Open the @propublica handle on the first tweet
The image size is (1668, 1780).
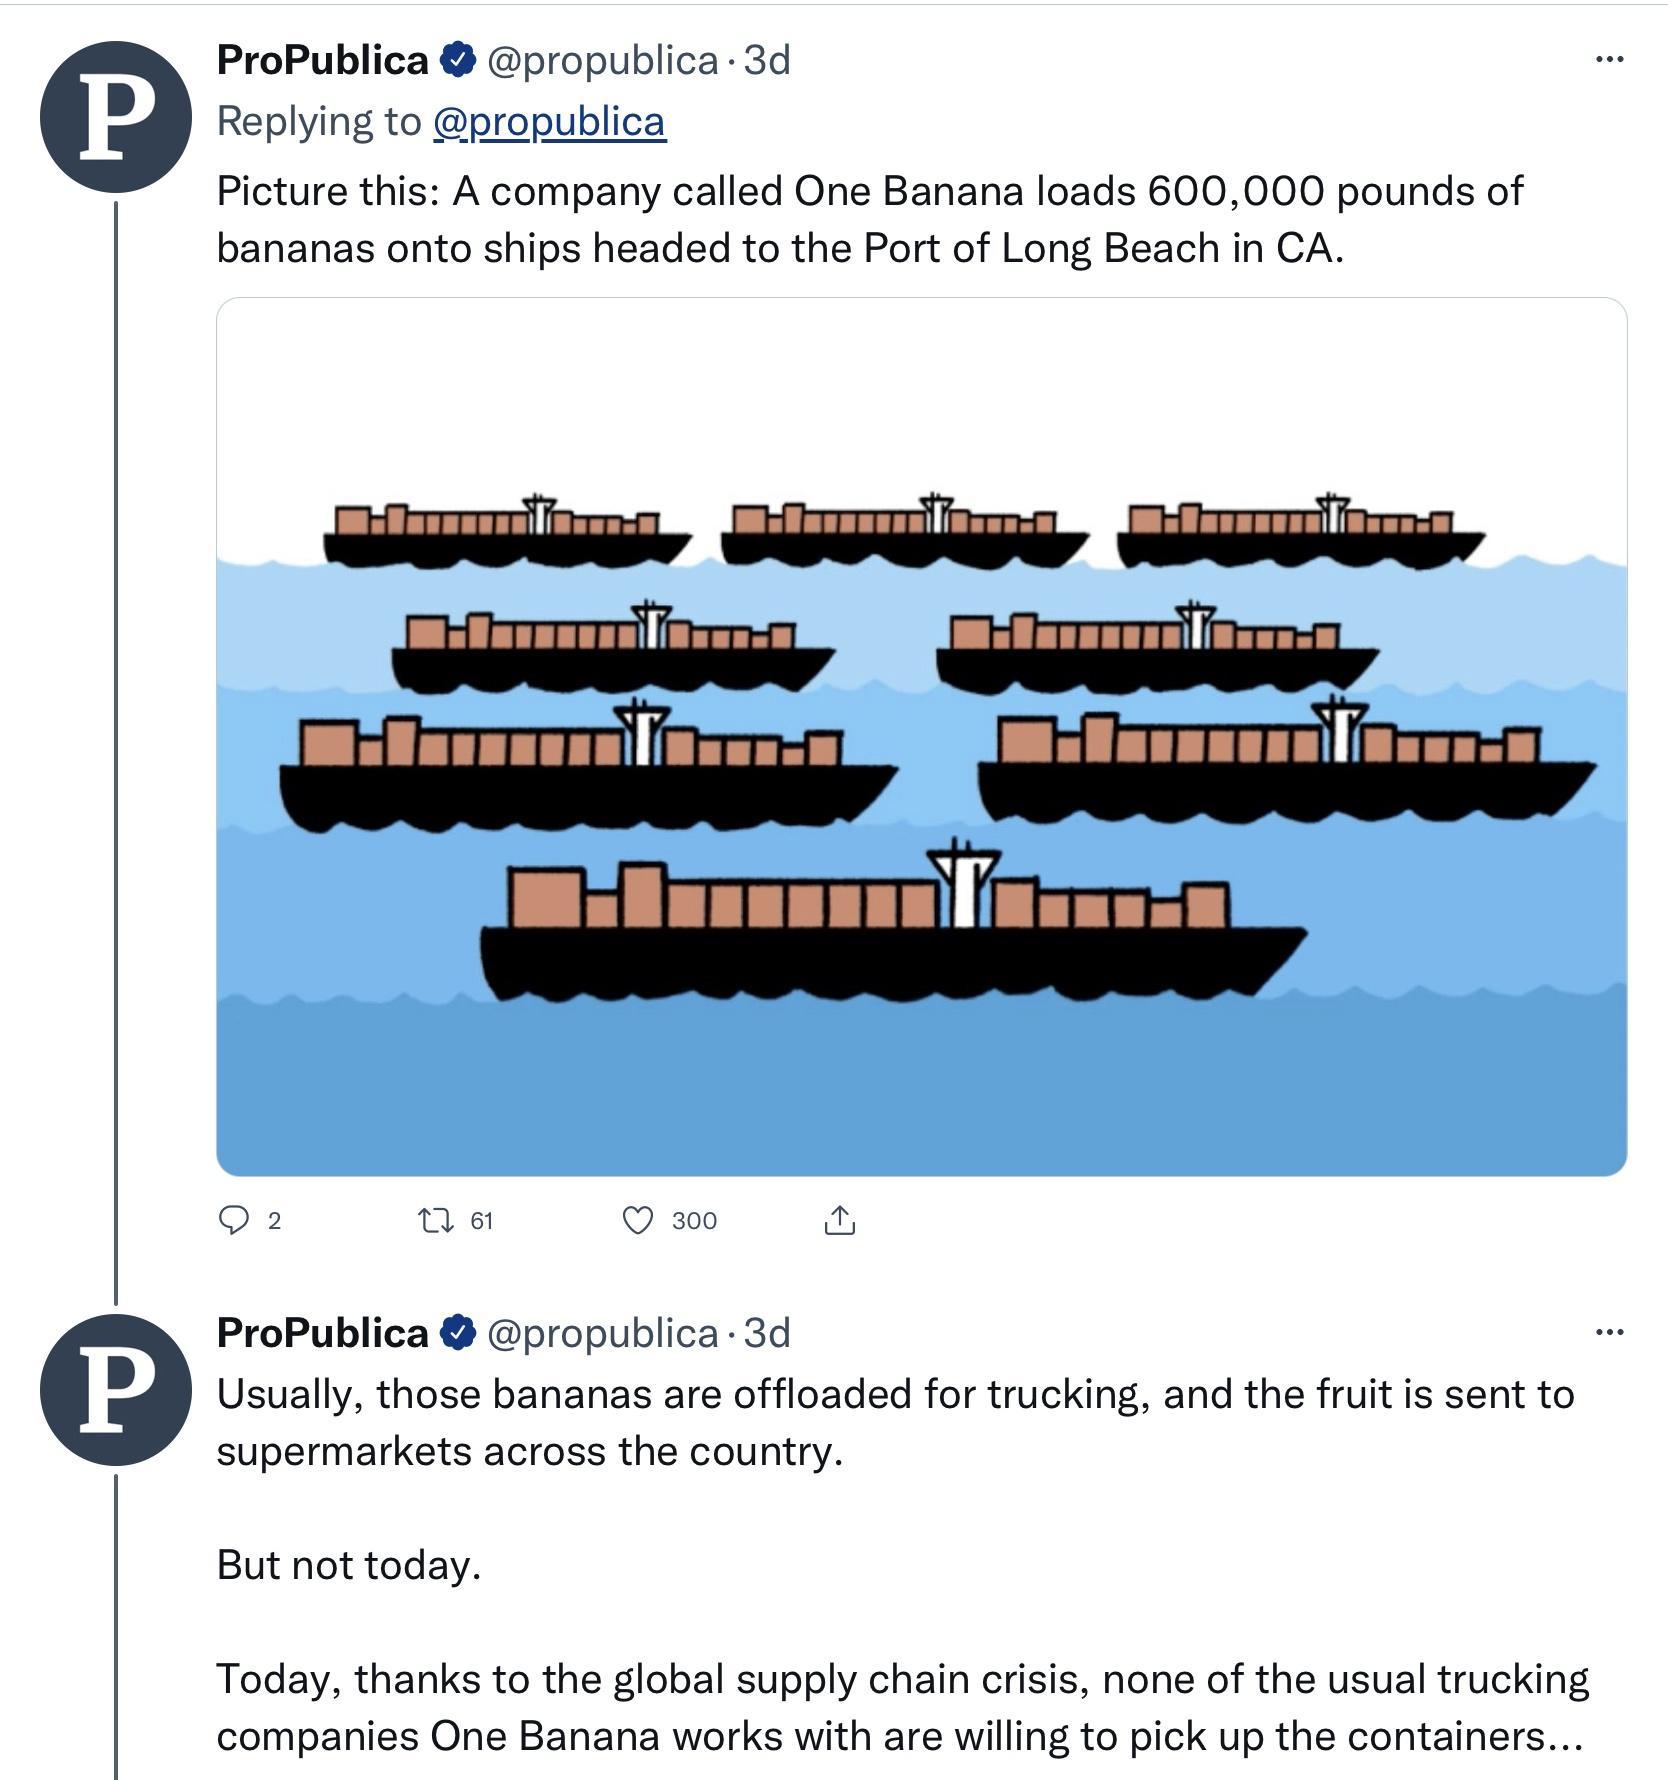(602, 62)
